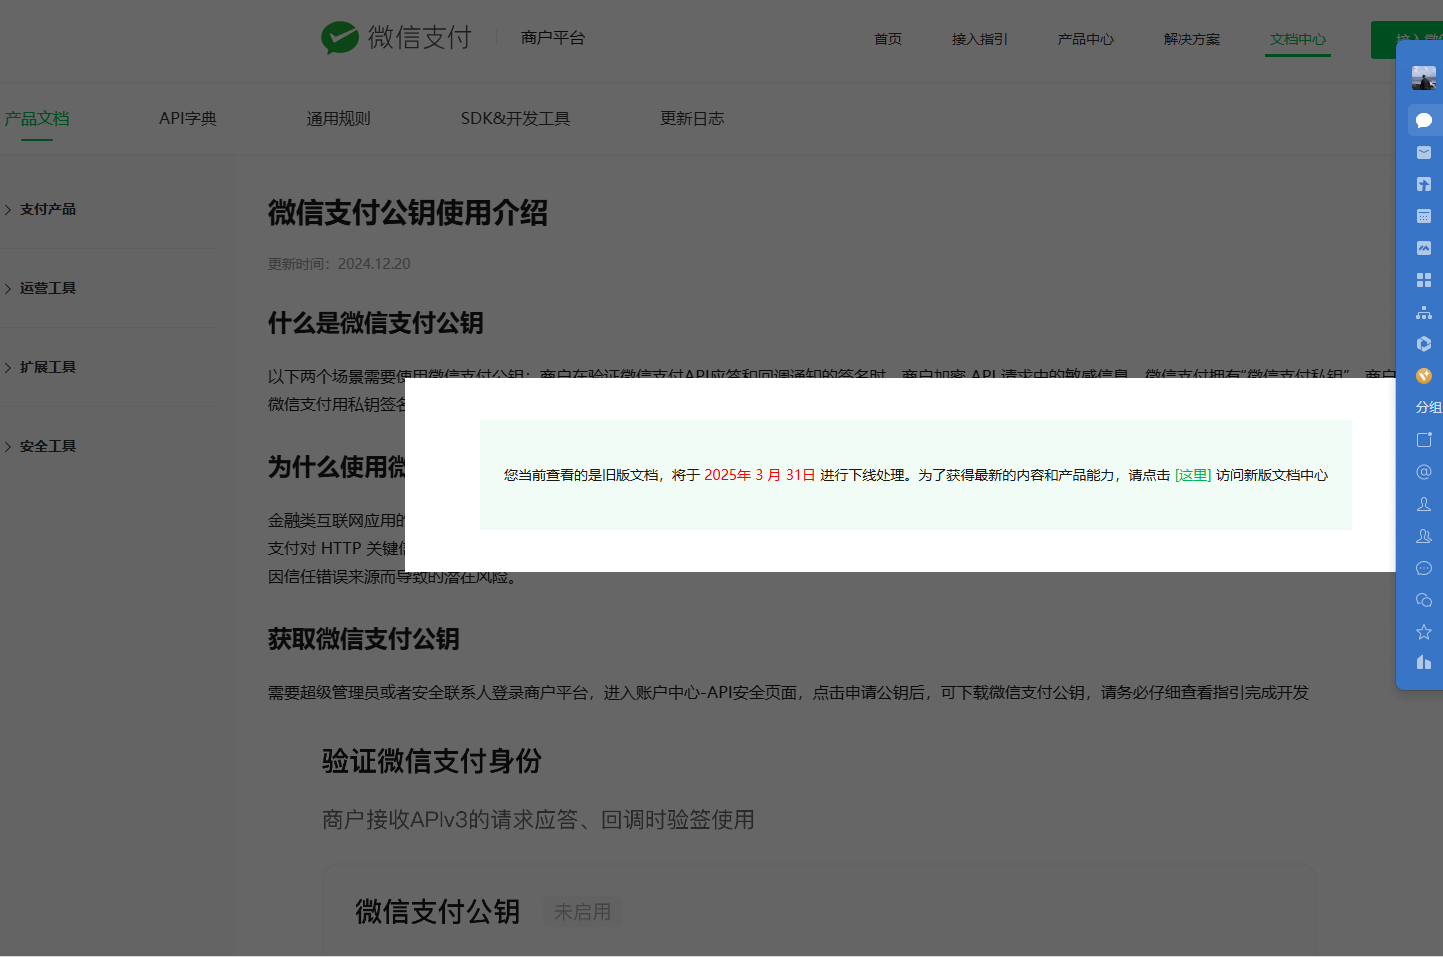Select the chat bubble icon in sidebar
1443x957 pixels.
[x=1424, y=120]
